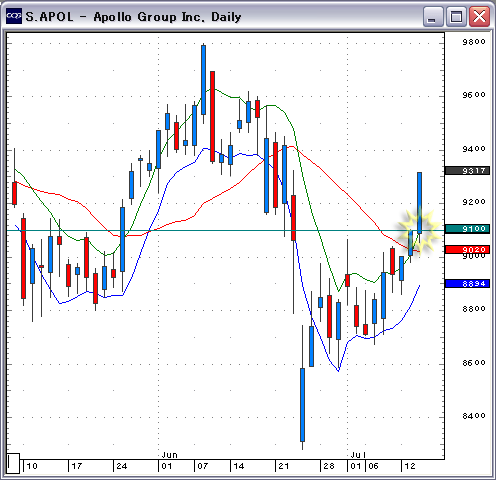This screenshot has width=496, height=480.
Task: Click date label 17 on time axis
Action: click(x=77, y=466)
